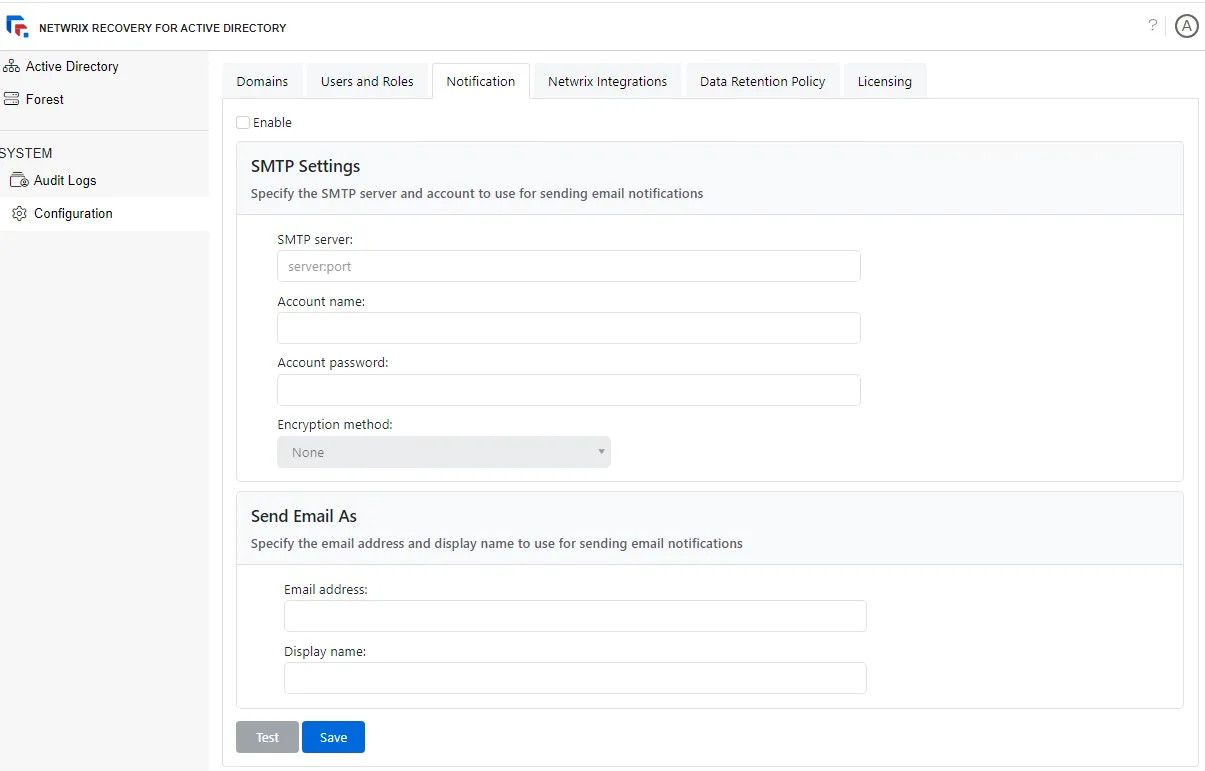
Task: Focus the Account name input field
Action: [569, 328]
